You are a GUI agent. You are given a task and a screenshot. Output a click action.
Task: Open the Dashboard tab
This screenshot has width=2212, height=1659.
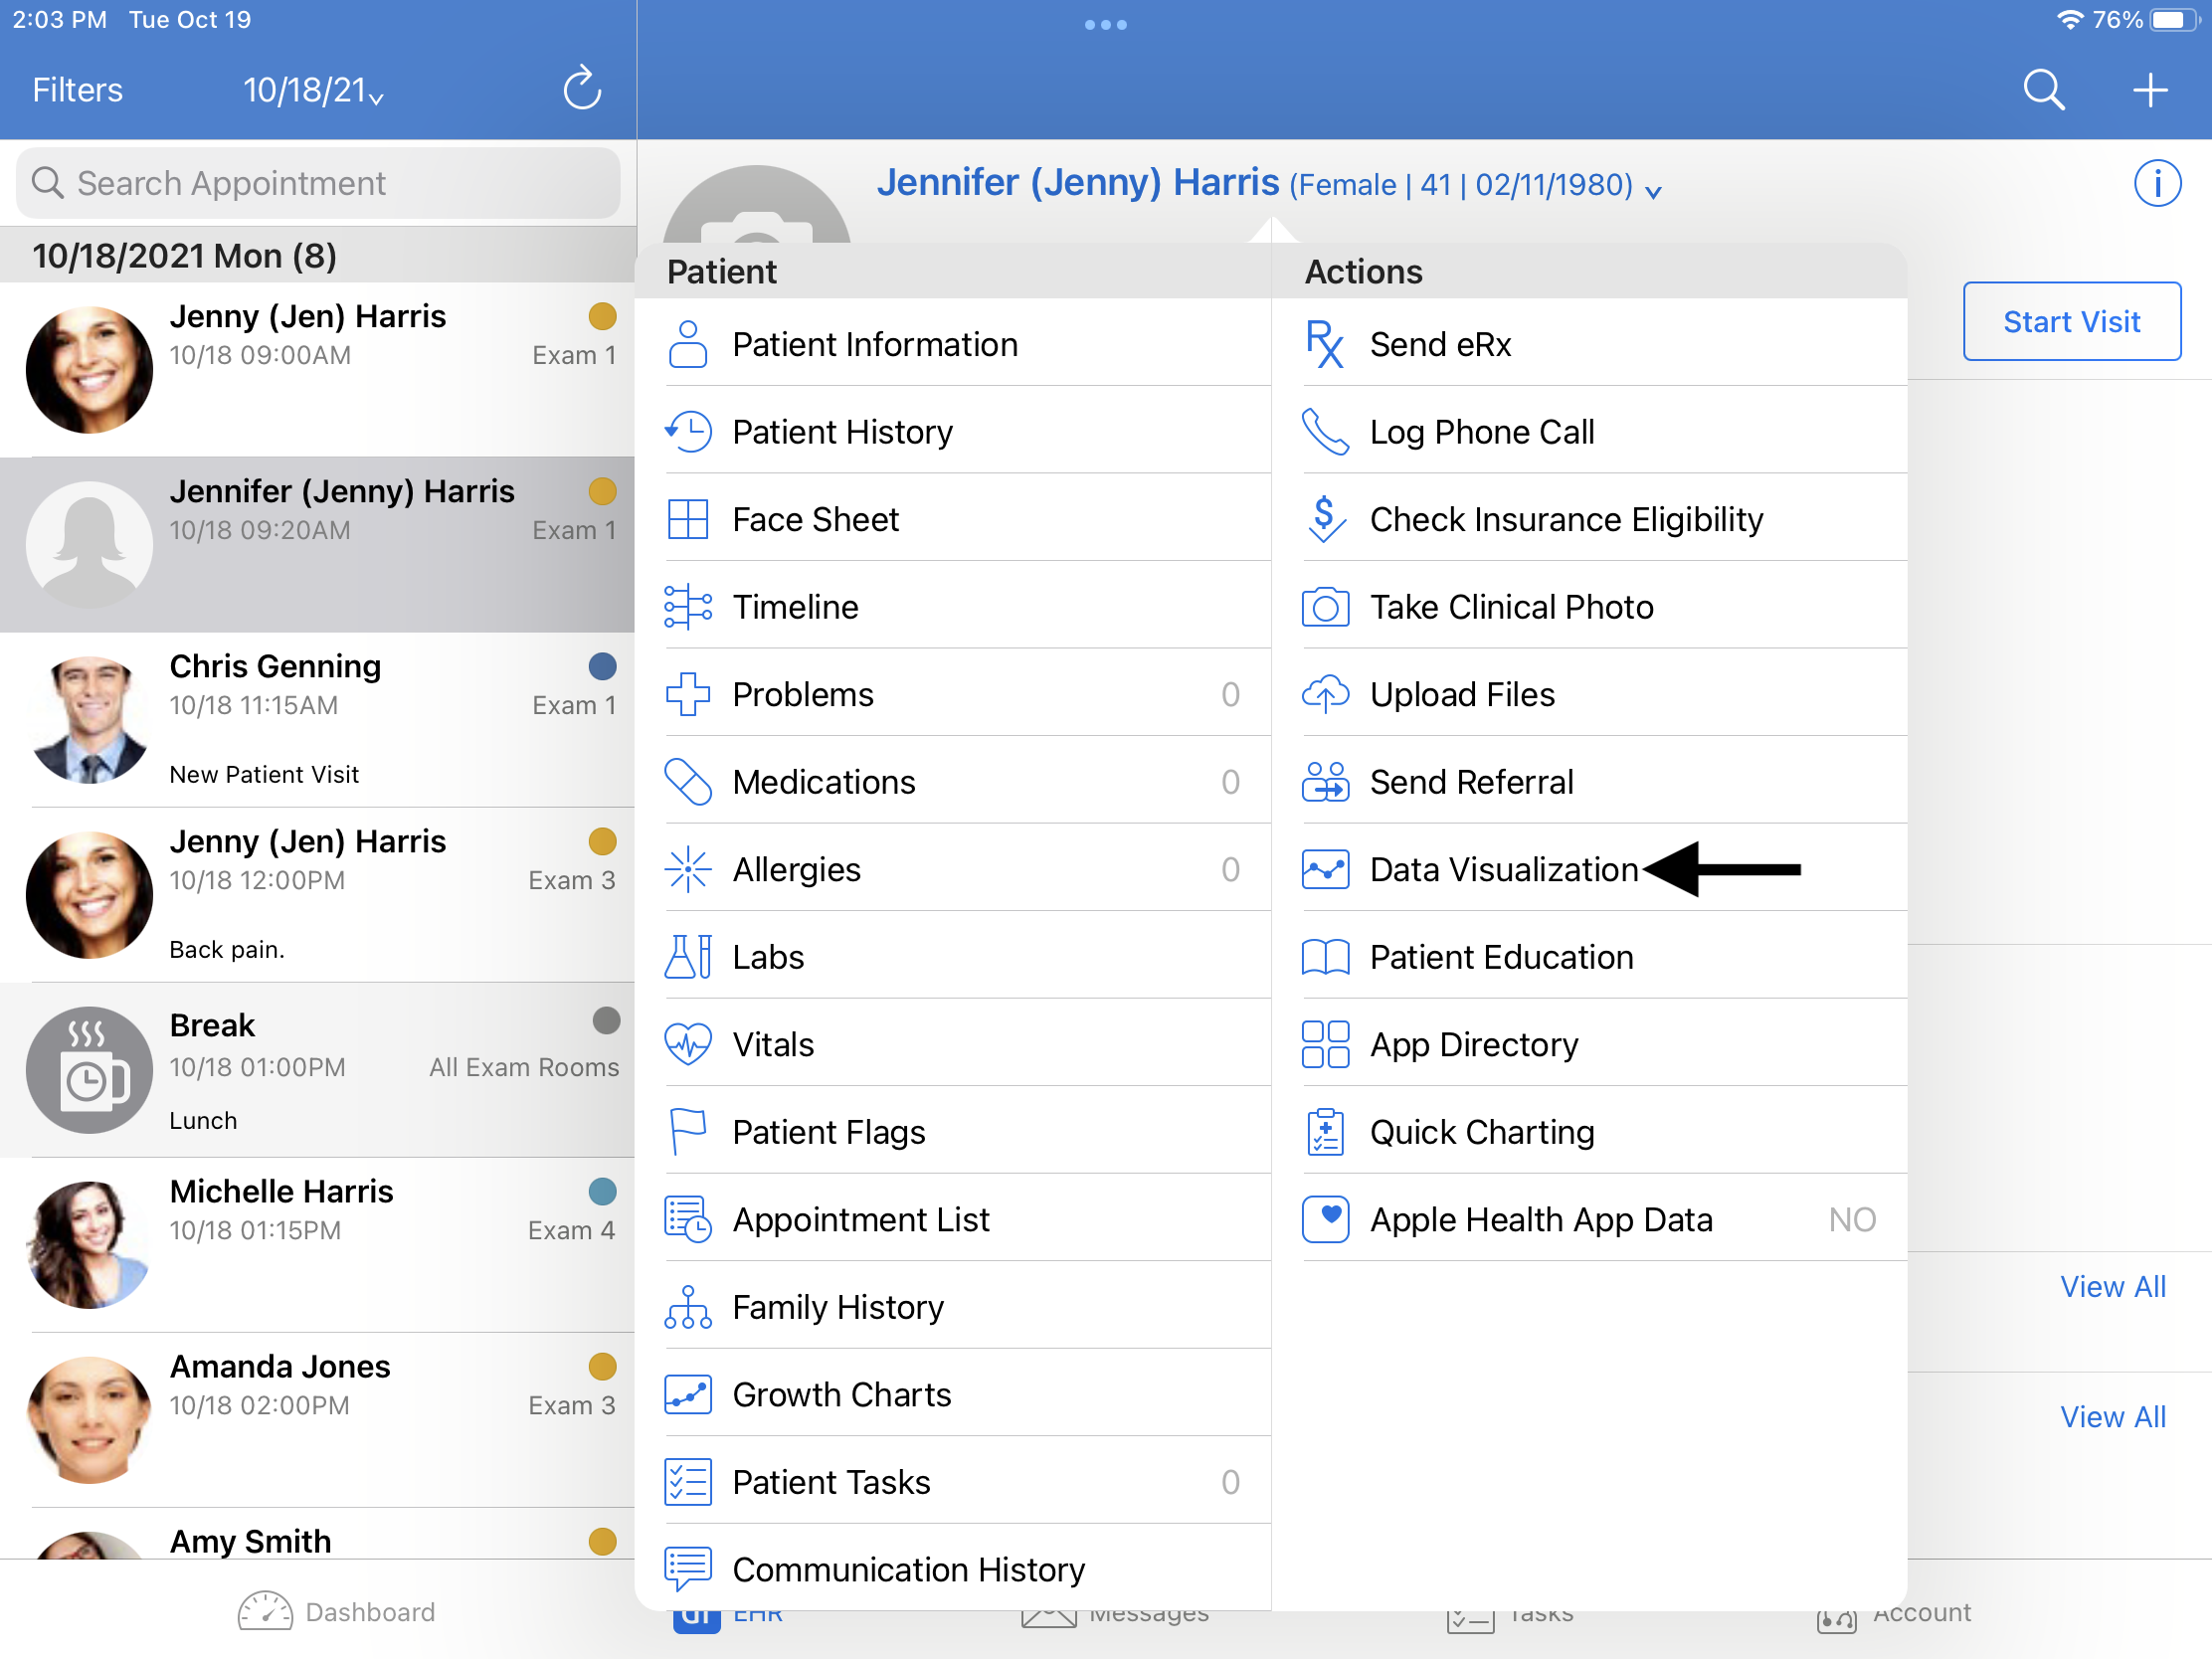coord(336,1611)
